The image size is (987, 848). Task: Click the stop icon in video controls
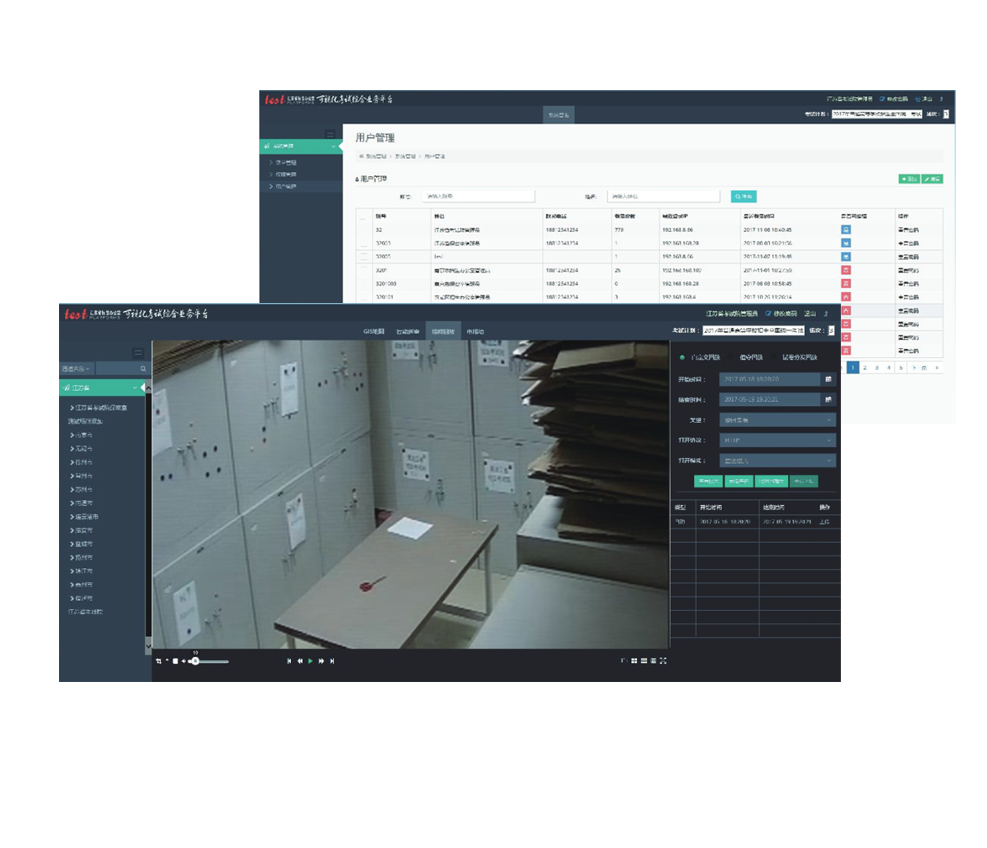click(175, 661)
